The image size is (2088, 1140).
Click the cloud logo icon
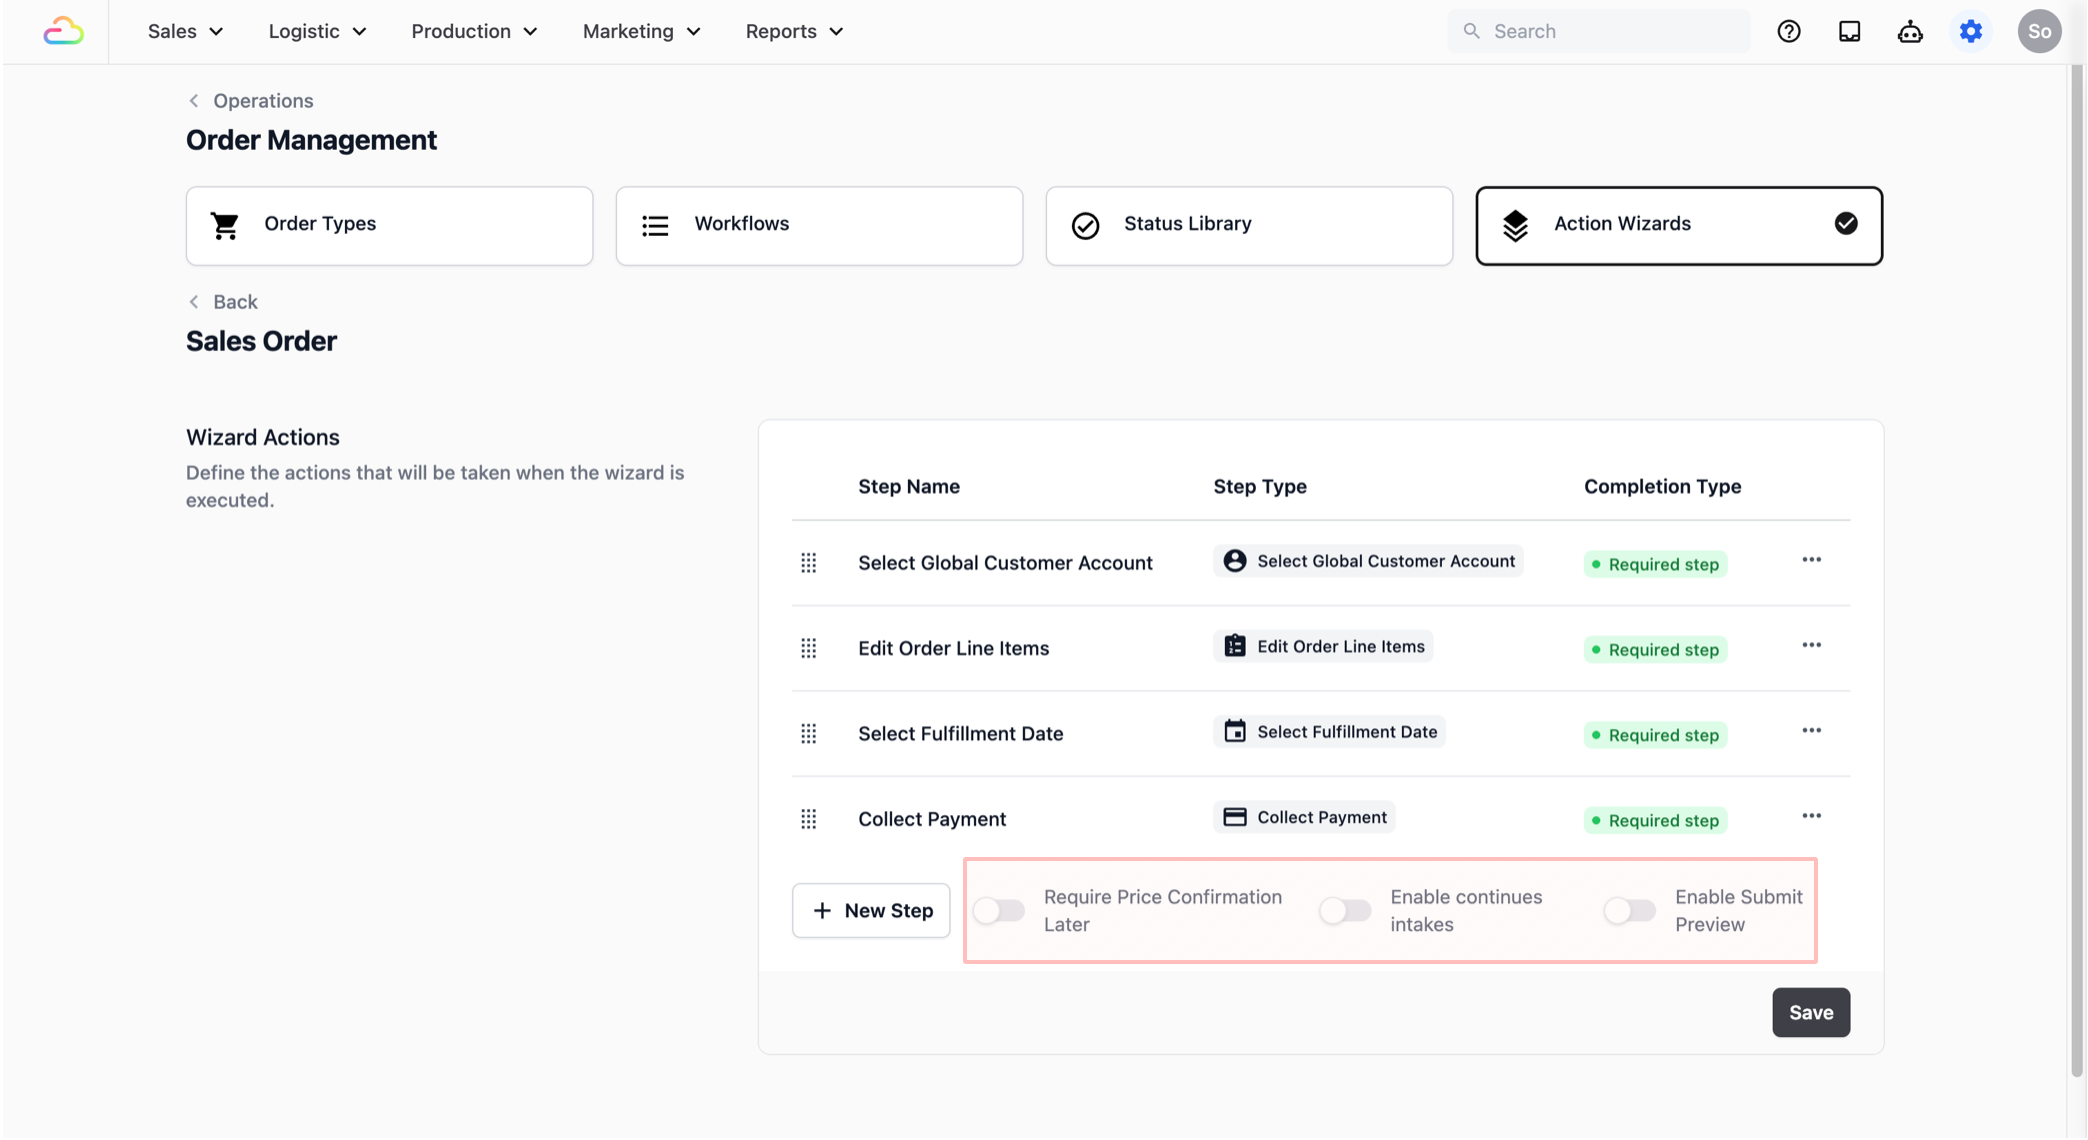point(63,31)
